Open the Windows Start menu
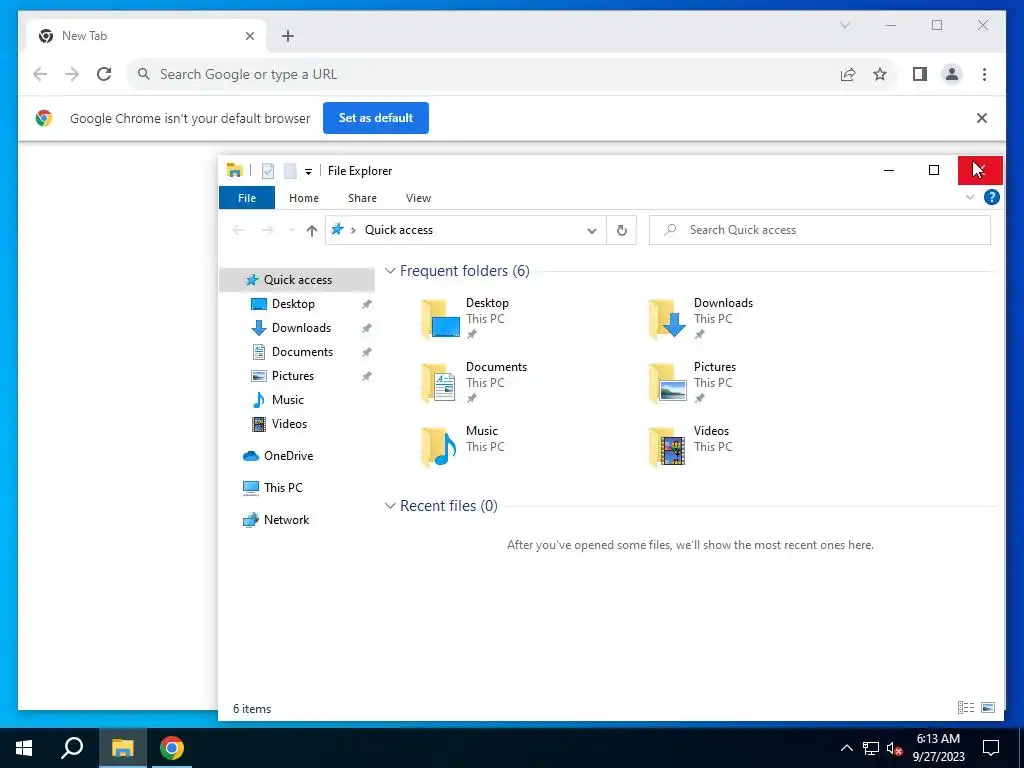Viewport: 1024px width, 768px height. [x=24, y=748]
